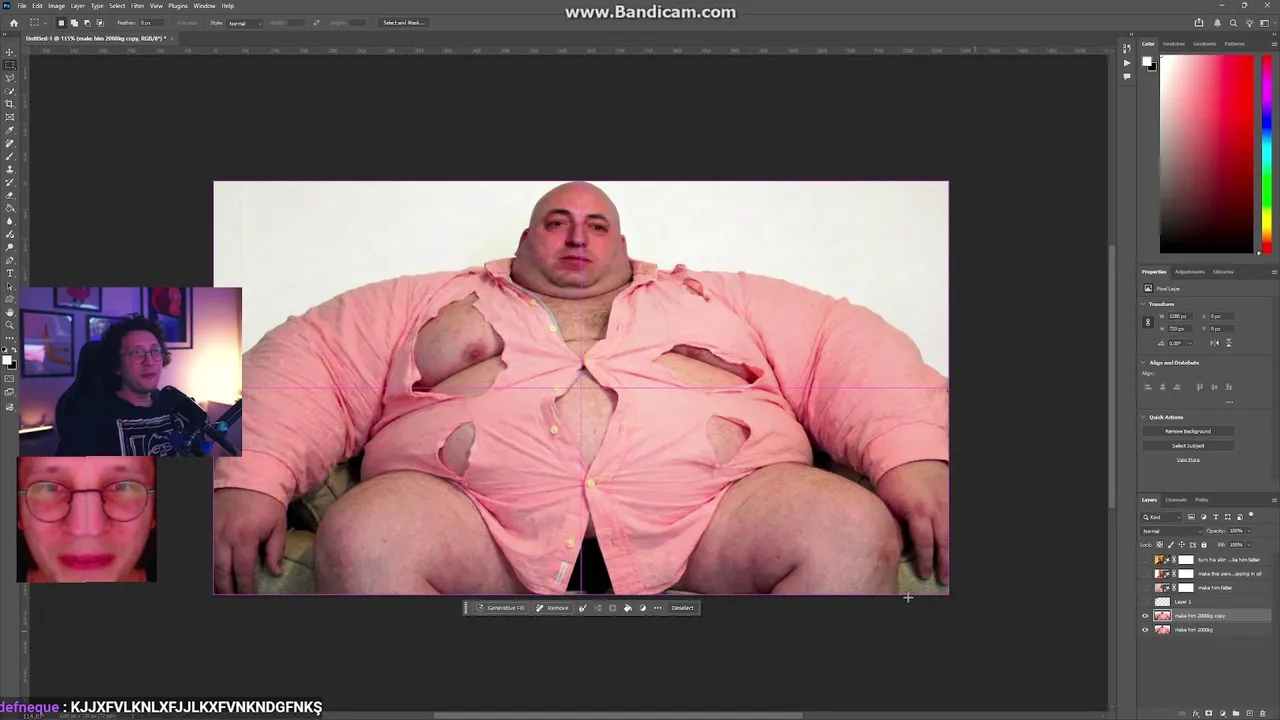Open the Opacity value dropdown
The image size is (1280, 720).
tap(1250, 531)
